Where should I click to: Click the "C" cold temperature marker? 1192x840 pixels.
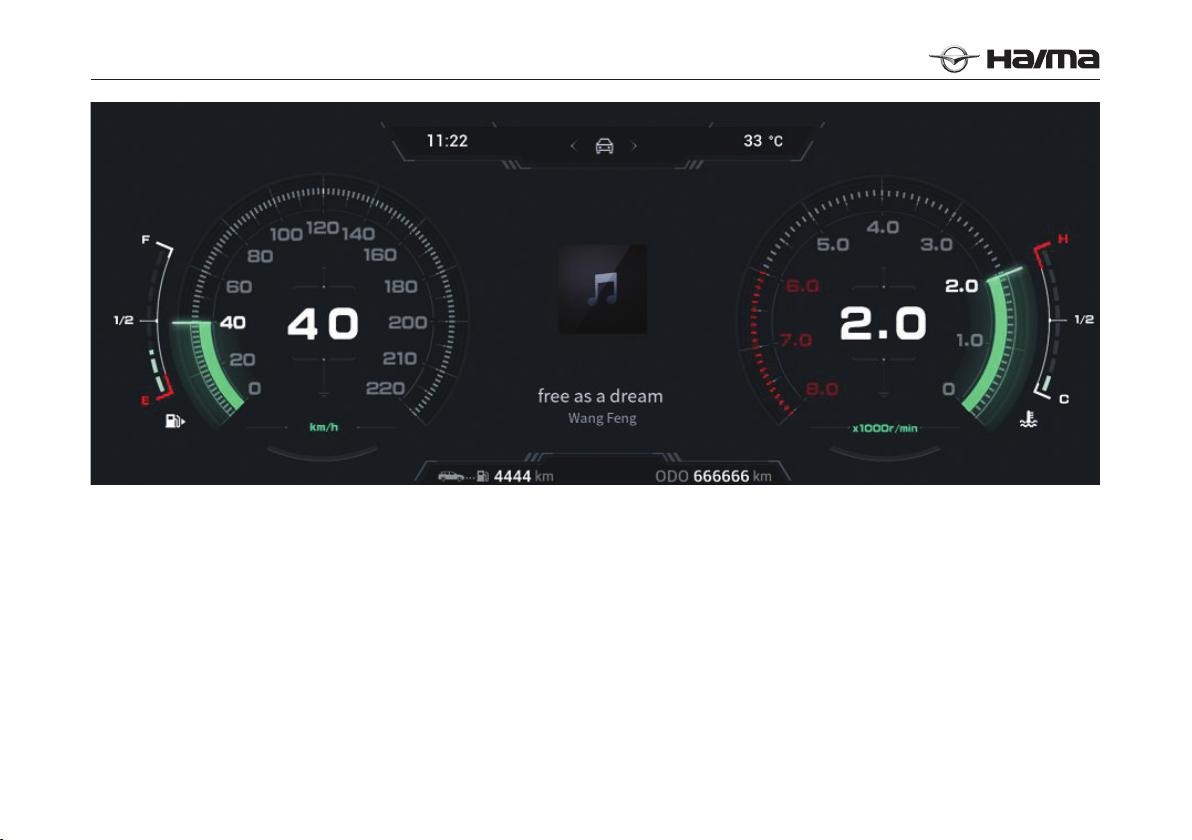(1064, 399)
